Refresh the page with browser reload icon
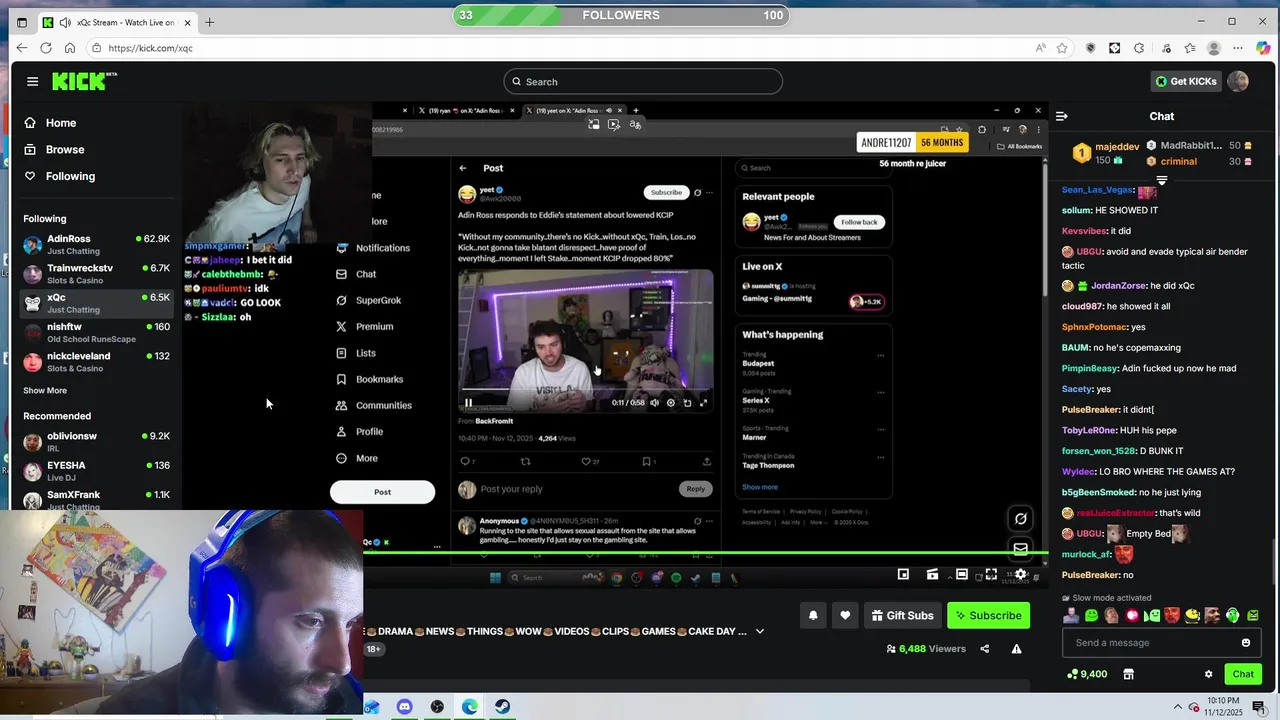The image size is (1280, 720). (46, 48)
